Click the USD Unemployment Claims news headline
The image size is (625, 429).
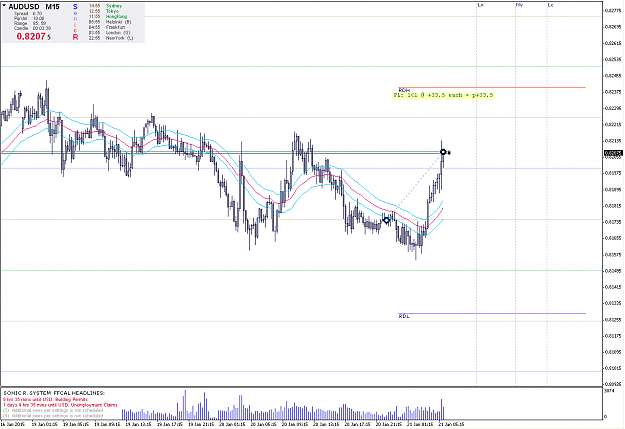(x=60, y=405)
